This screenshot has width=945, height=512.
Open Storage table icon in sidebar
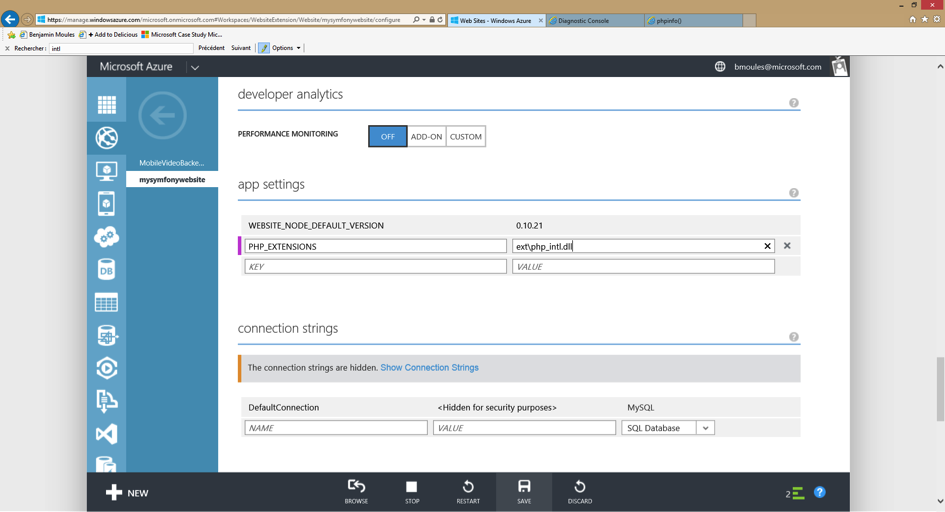coord(107,302)
